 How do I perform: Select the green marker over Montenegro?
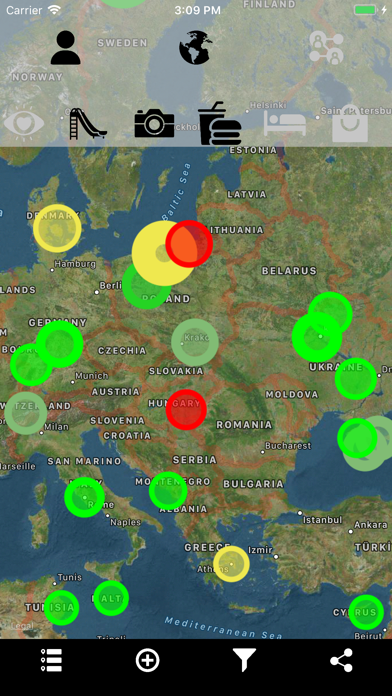point(168,491)
